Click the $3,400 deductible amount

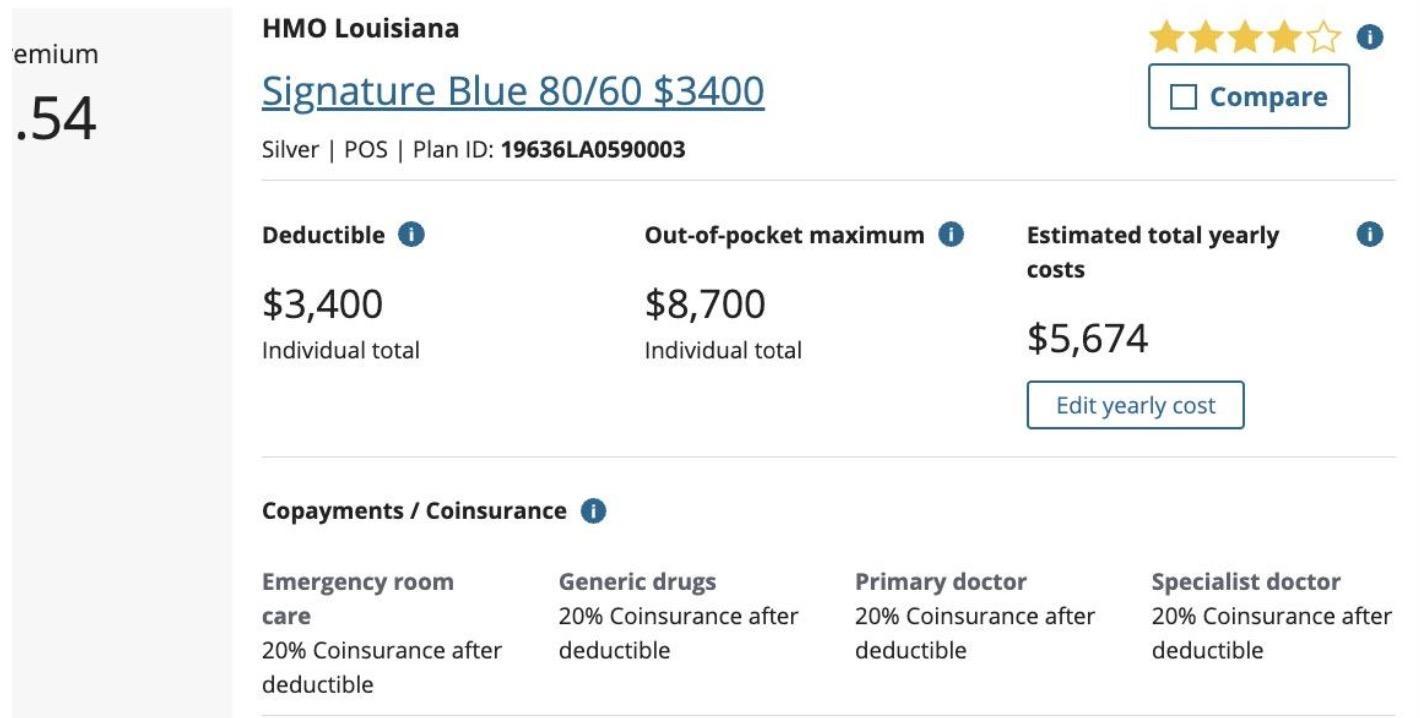tap(322, 305)
